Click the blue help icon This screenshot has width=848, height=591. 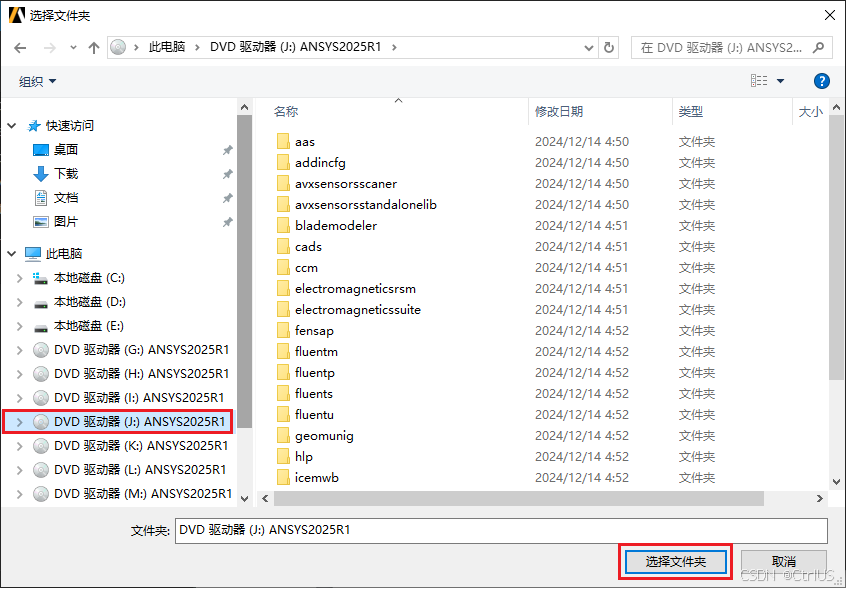click(822, 81)
